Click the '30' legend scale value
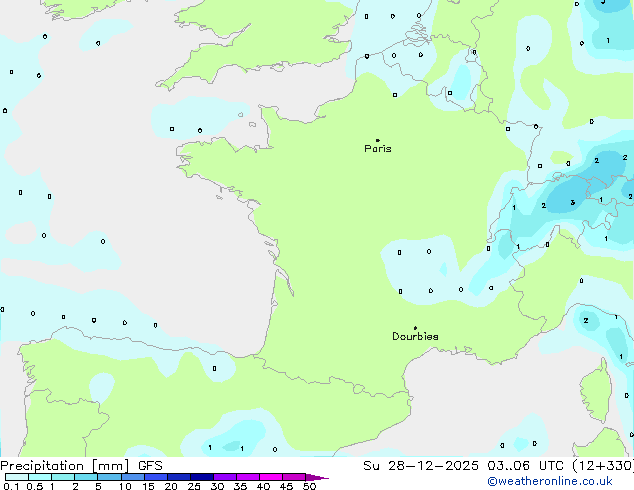Viewport: 634px width, 490px height. pyautogui.click(x=217, y=486)
